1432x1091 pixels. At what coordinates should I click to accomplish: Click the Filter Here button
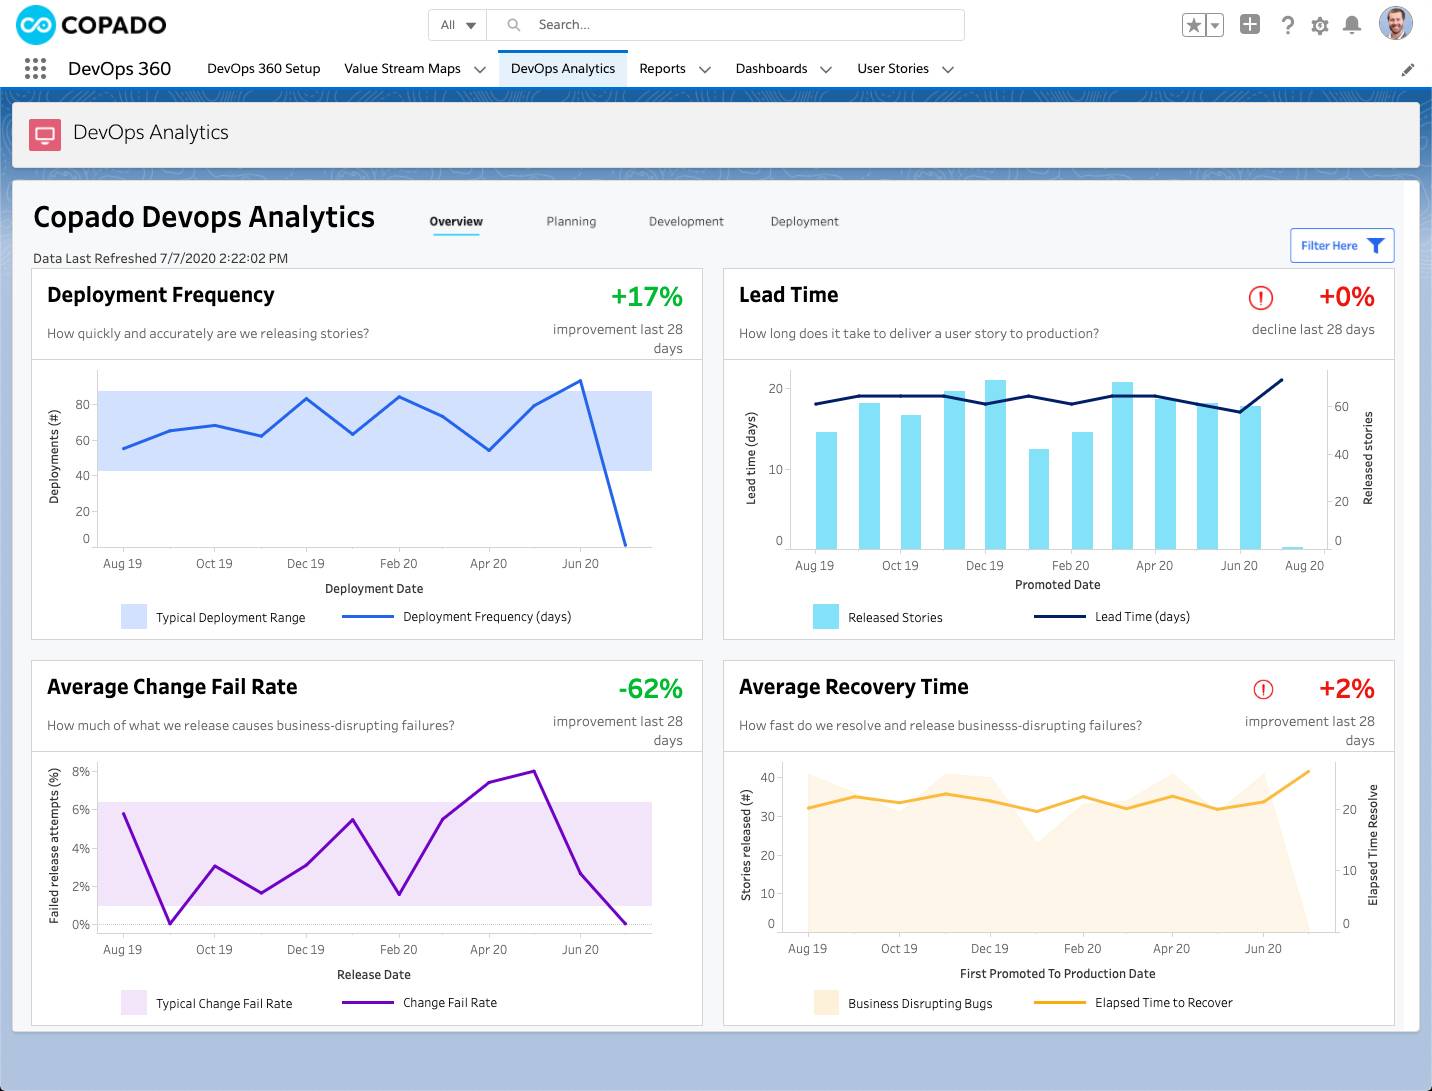point(1340,245)
